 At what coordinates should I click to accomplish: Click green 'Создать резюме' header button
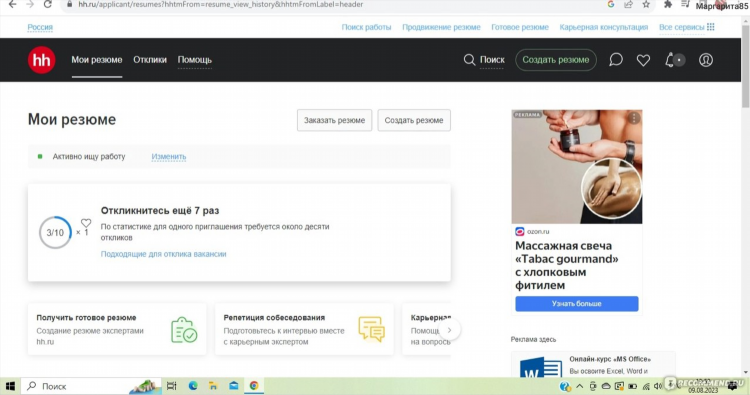coord(556,60)
